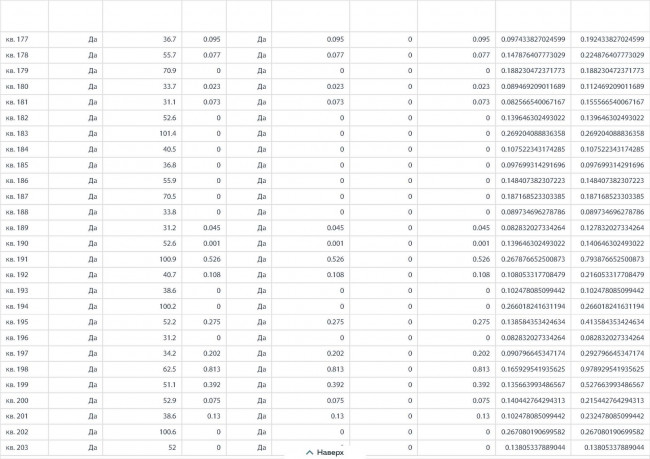650x459 pixels.
Task: Click the cell 0.232478085099442
Action: coord(612,416)
